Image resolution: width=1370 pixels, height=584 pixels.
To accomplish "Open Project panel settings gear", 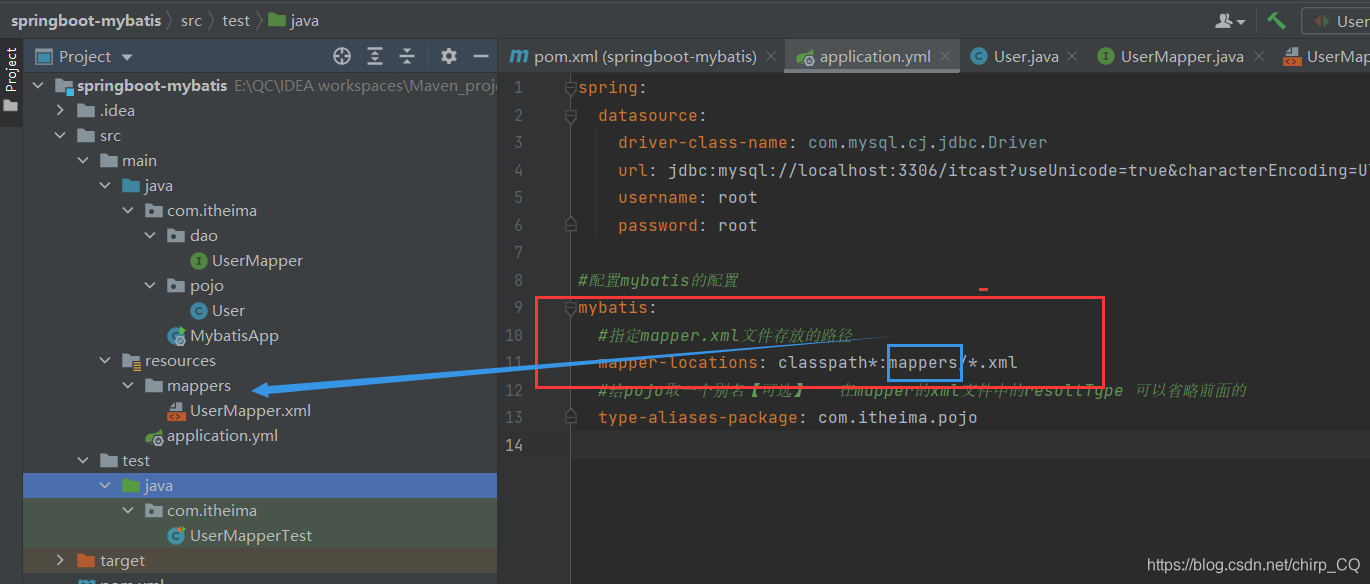I will click(449, 56).
